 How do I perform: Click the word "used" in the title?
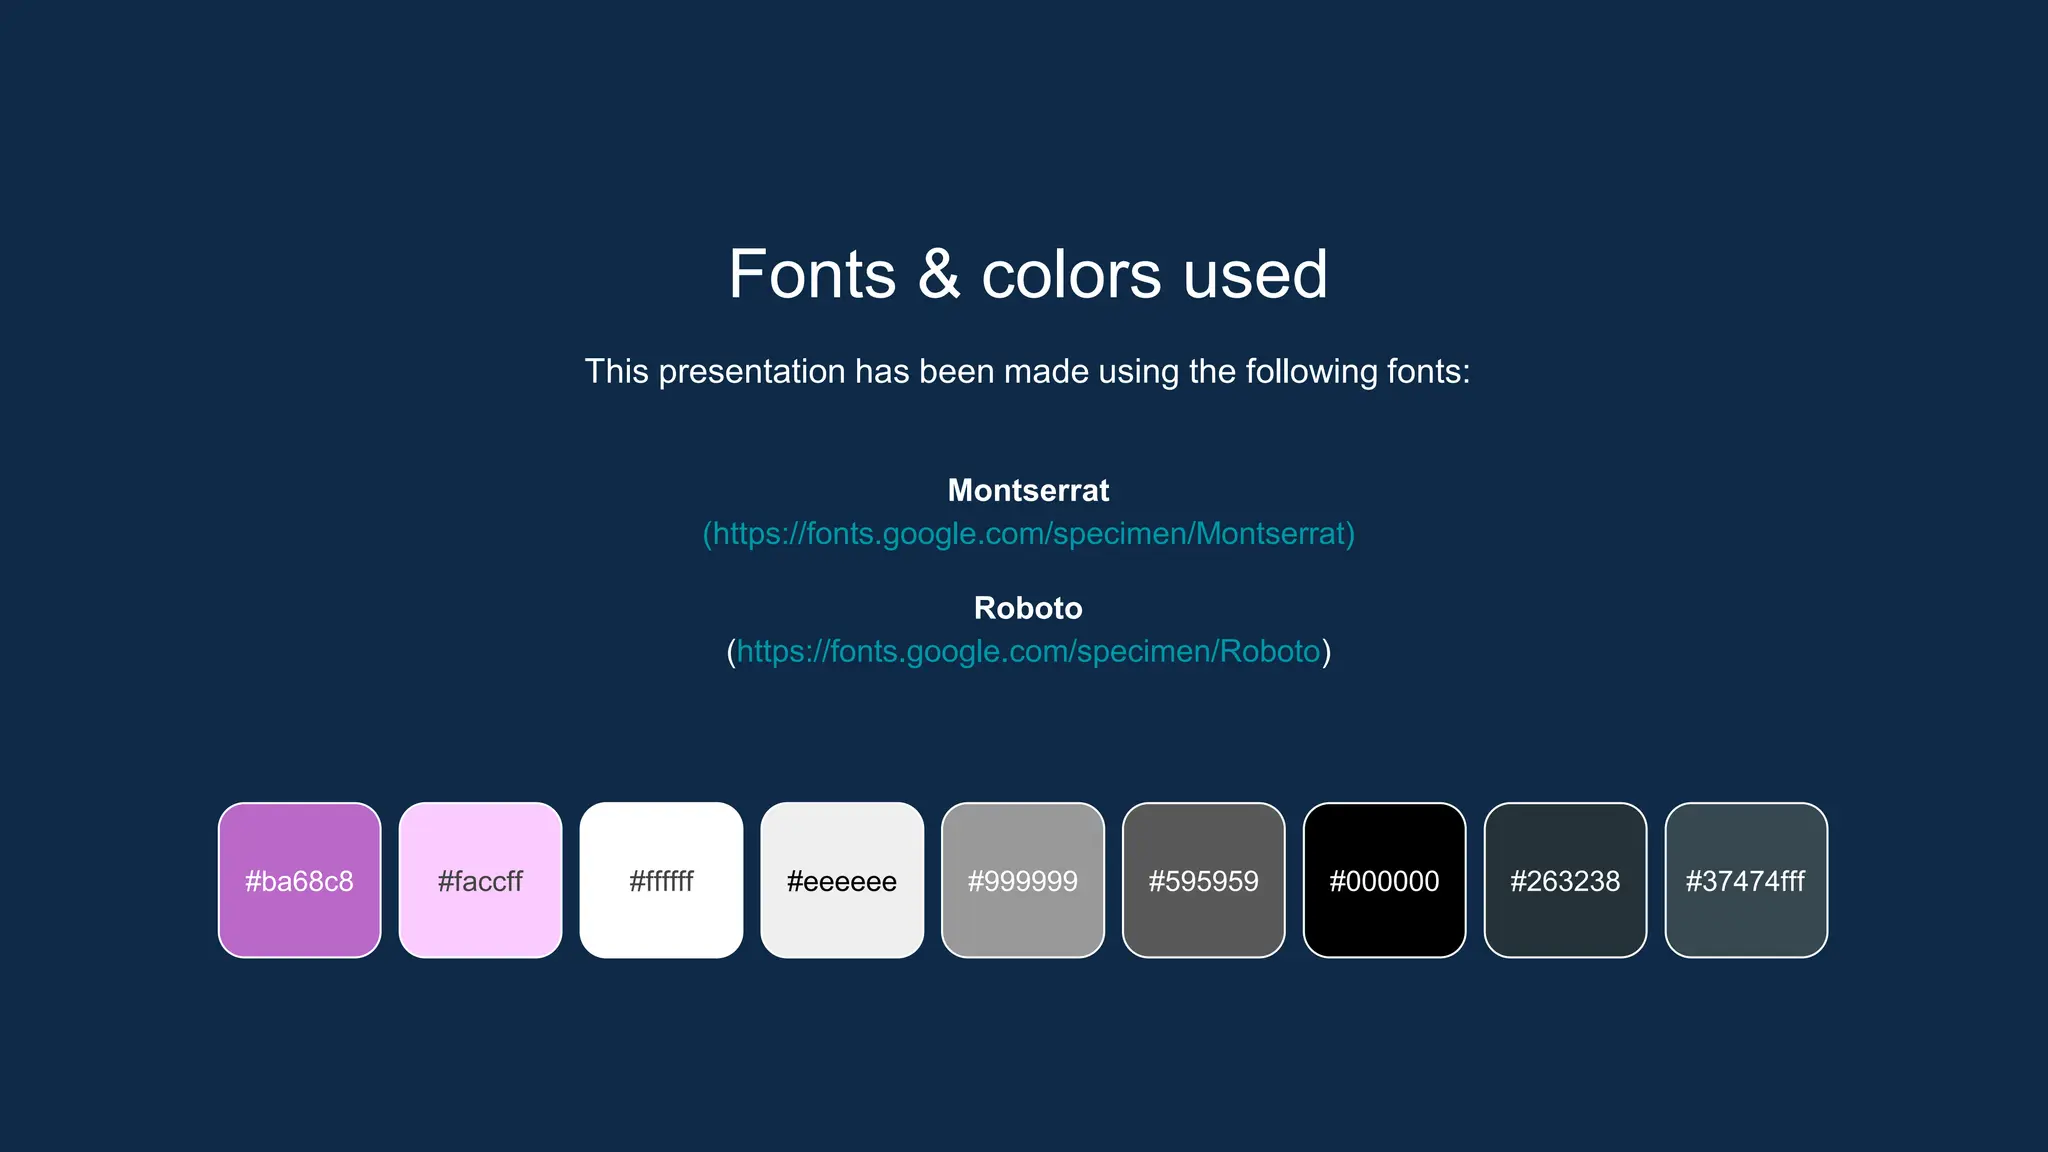(1255, 275)
